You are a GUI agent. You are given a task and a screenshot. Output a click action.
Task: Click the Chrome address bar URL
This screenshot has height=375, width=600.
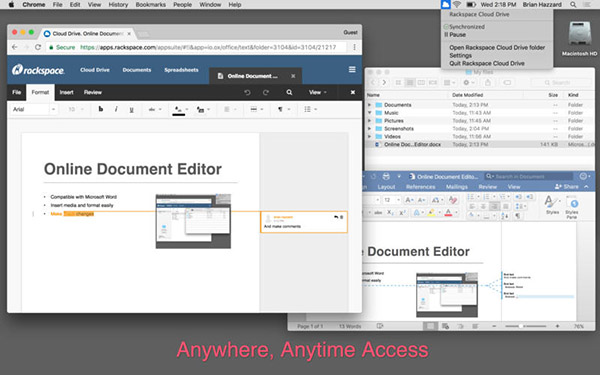208,47
